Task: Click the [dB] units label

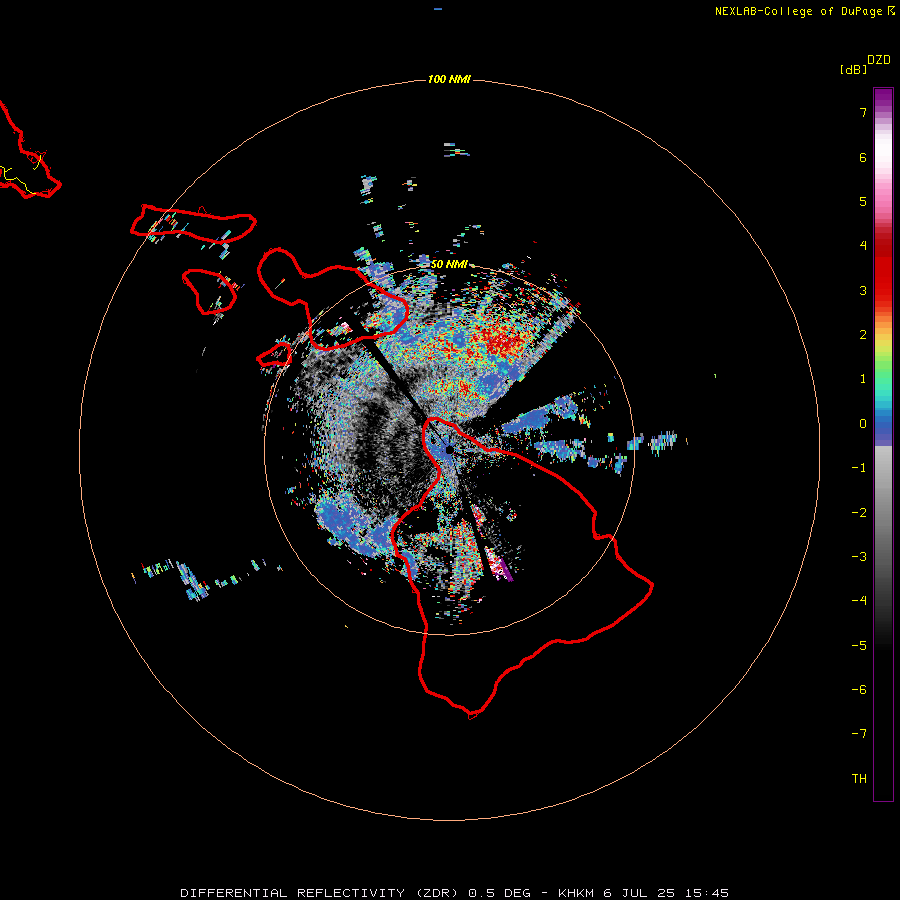Action: 853,69
